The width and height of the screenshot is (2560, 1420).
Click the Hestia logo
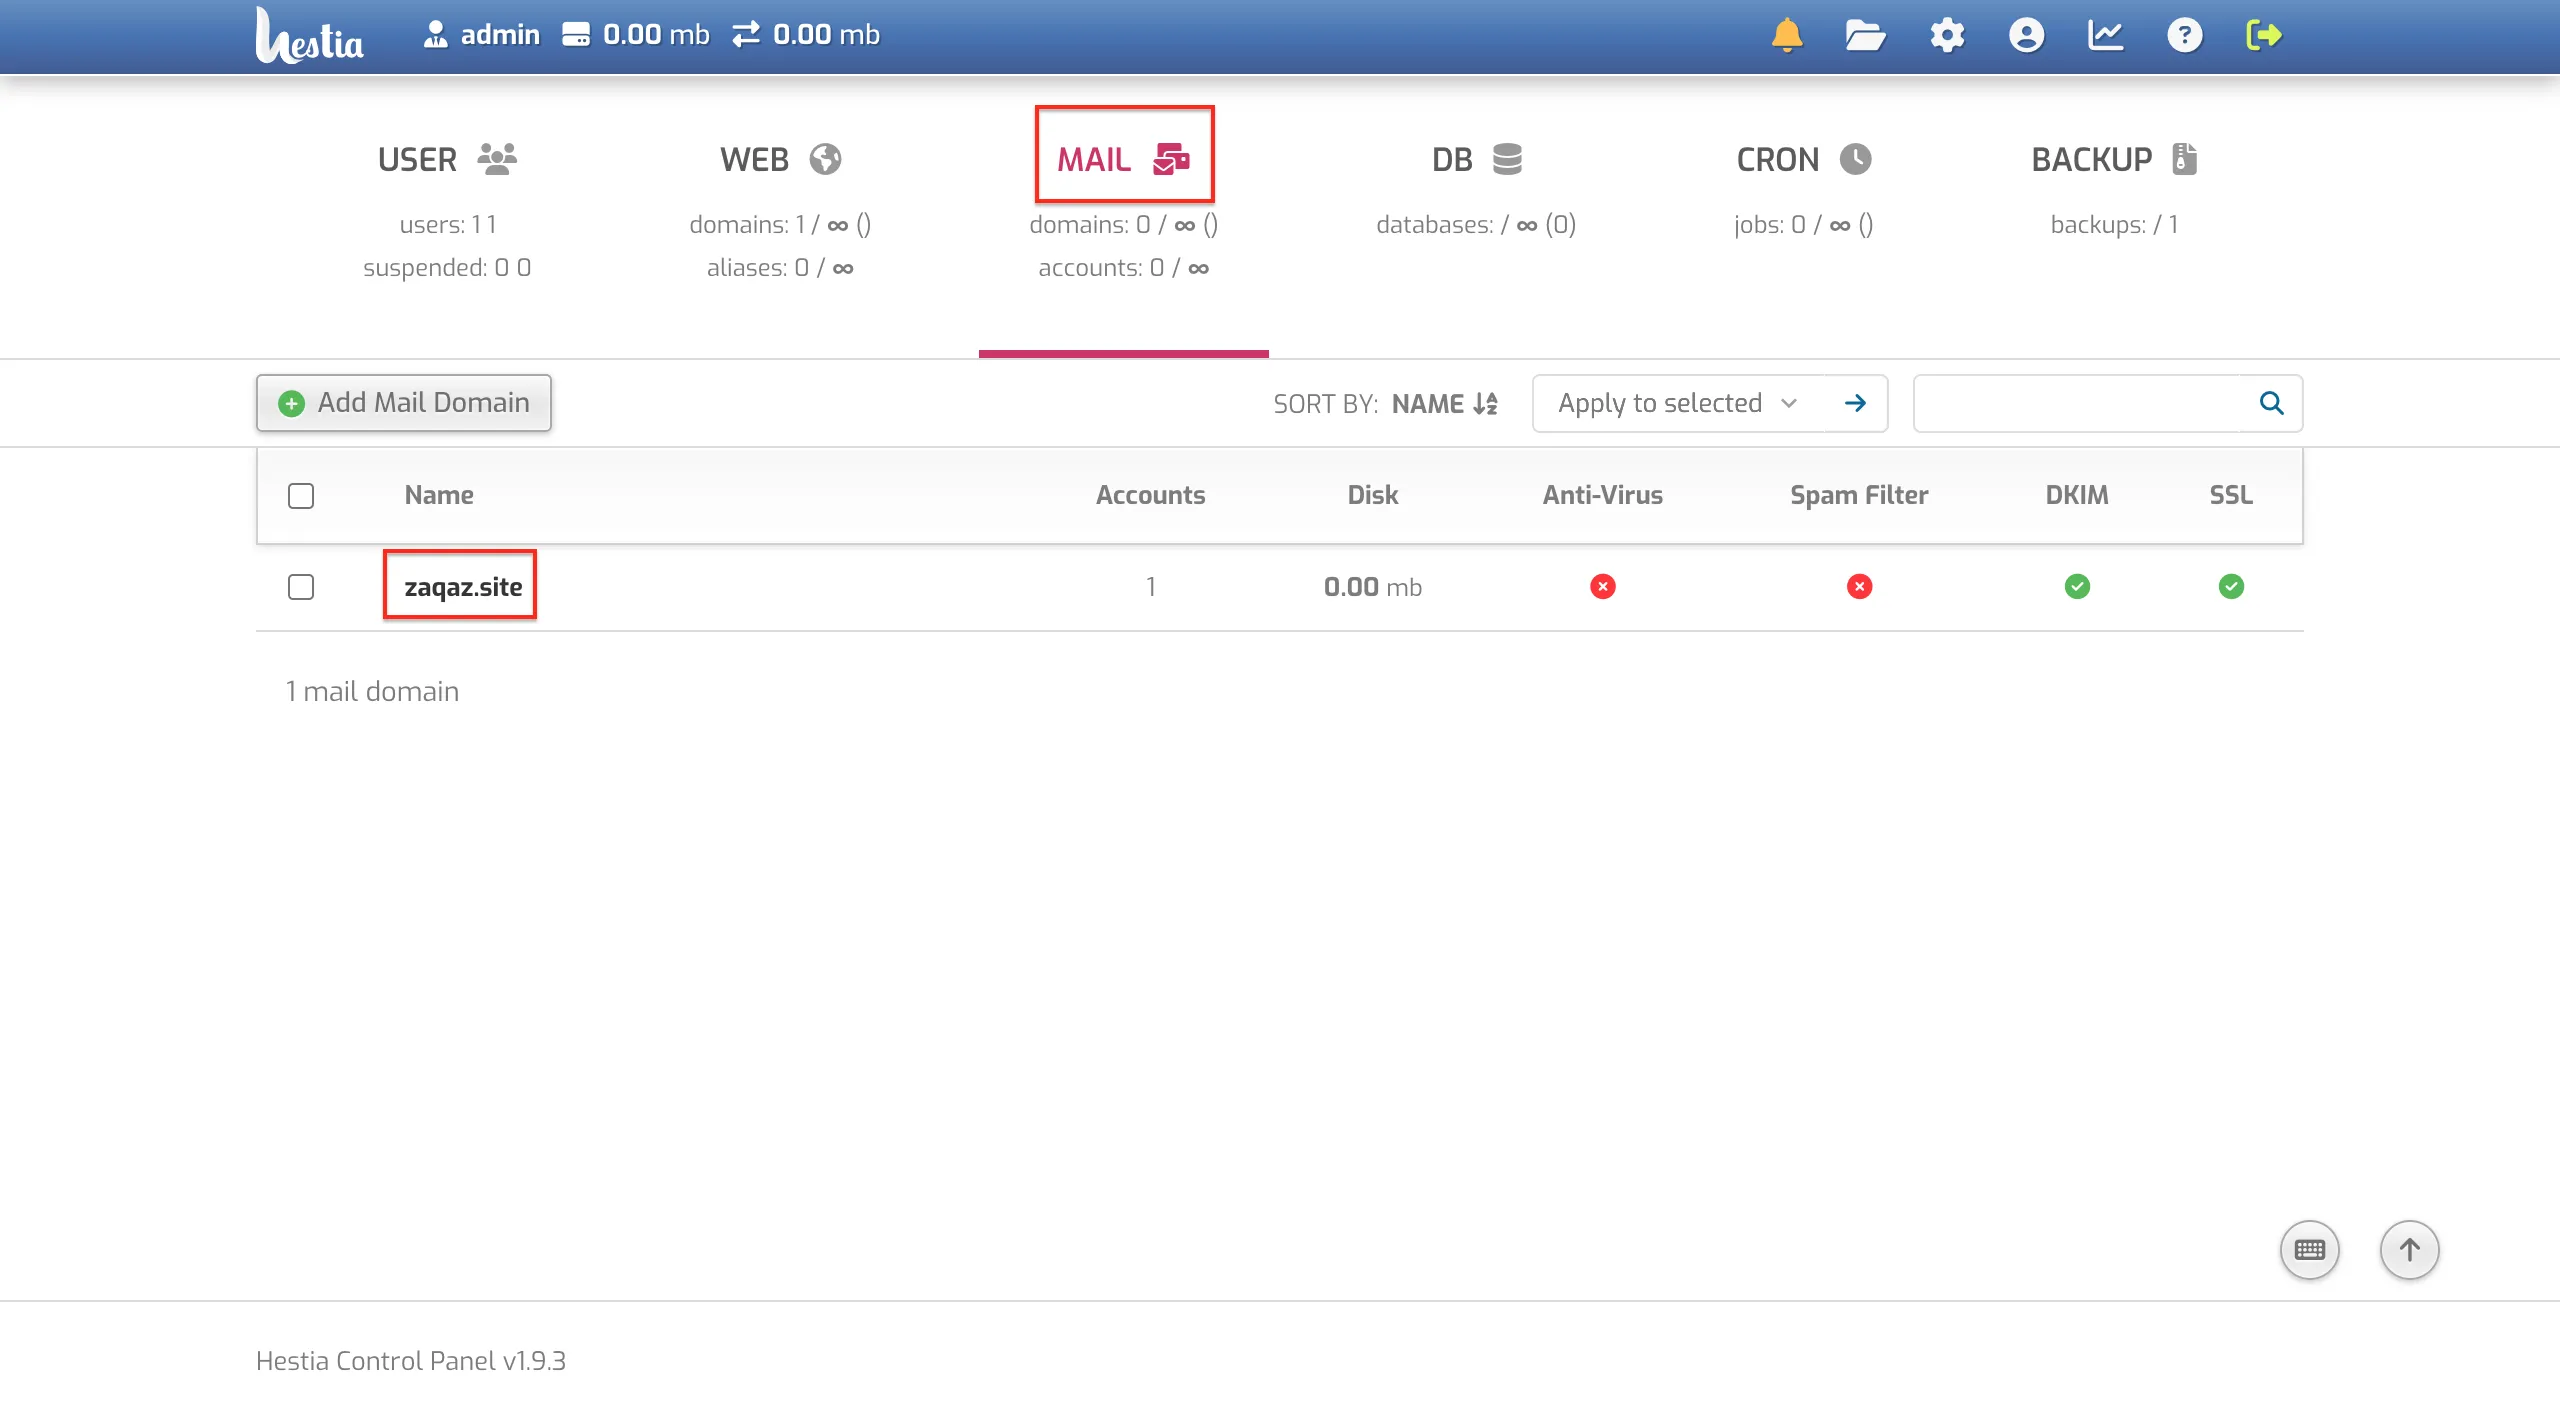tap(309, 36)
